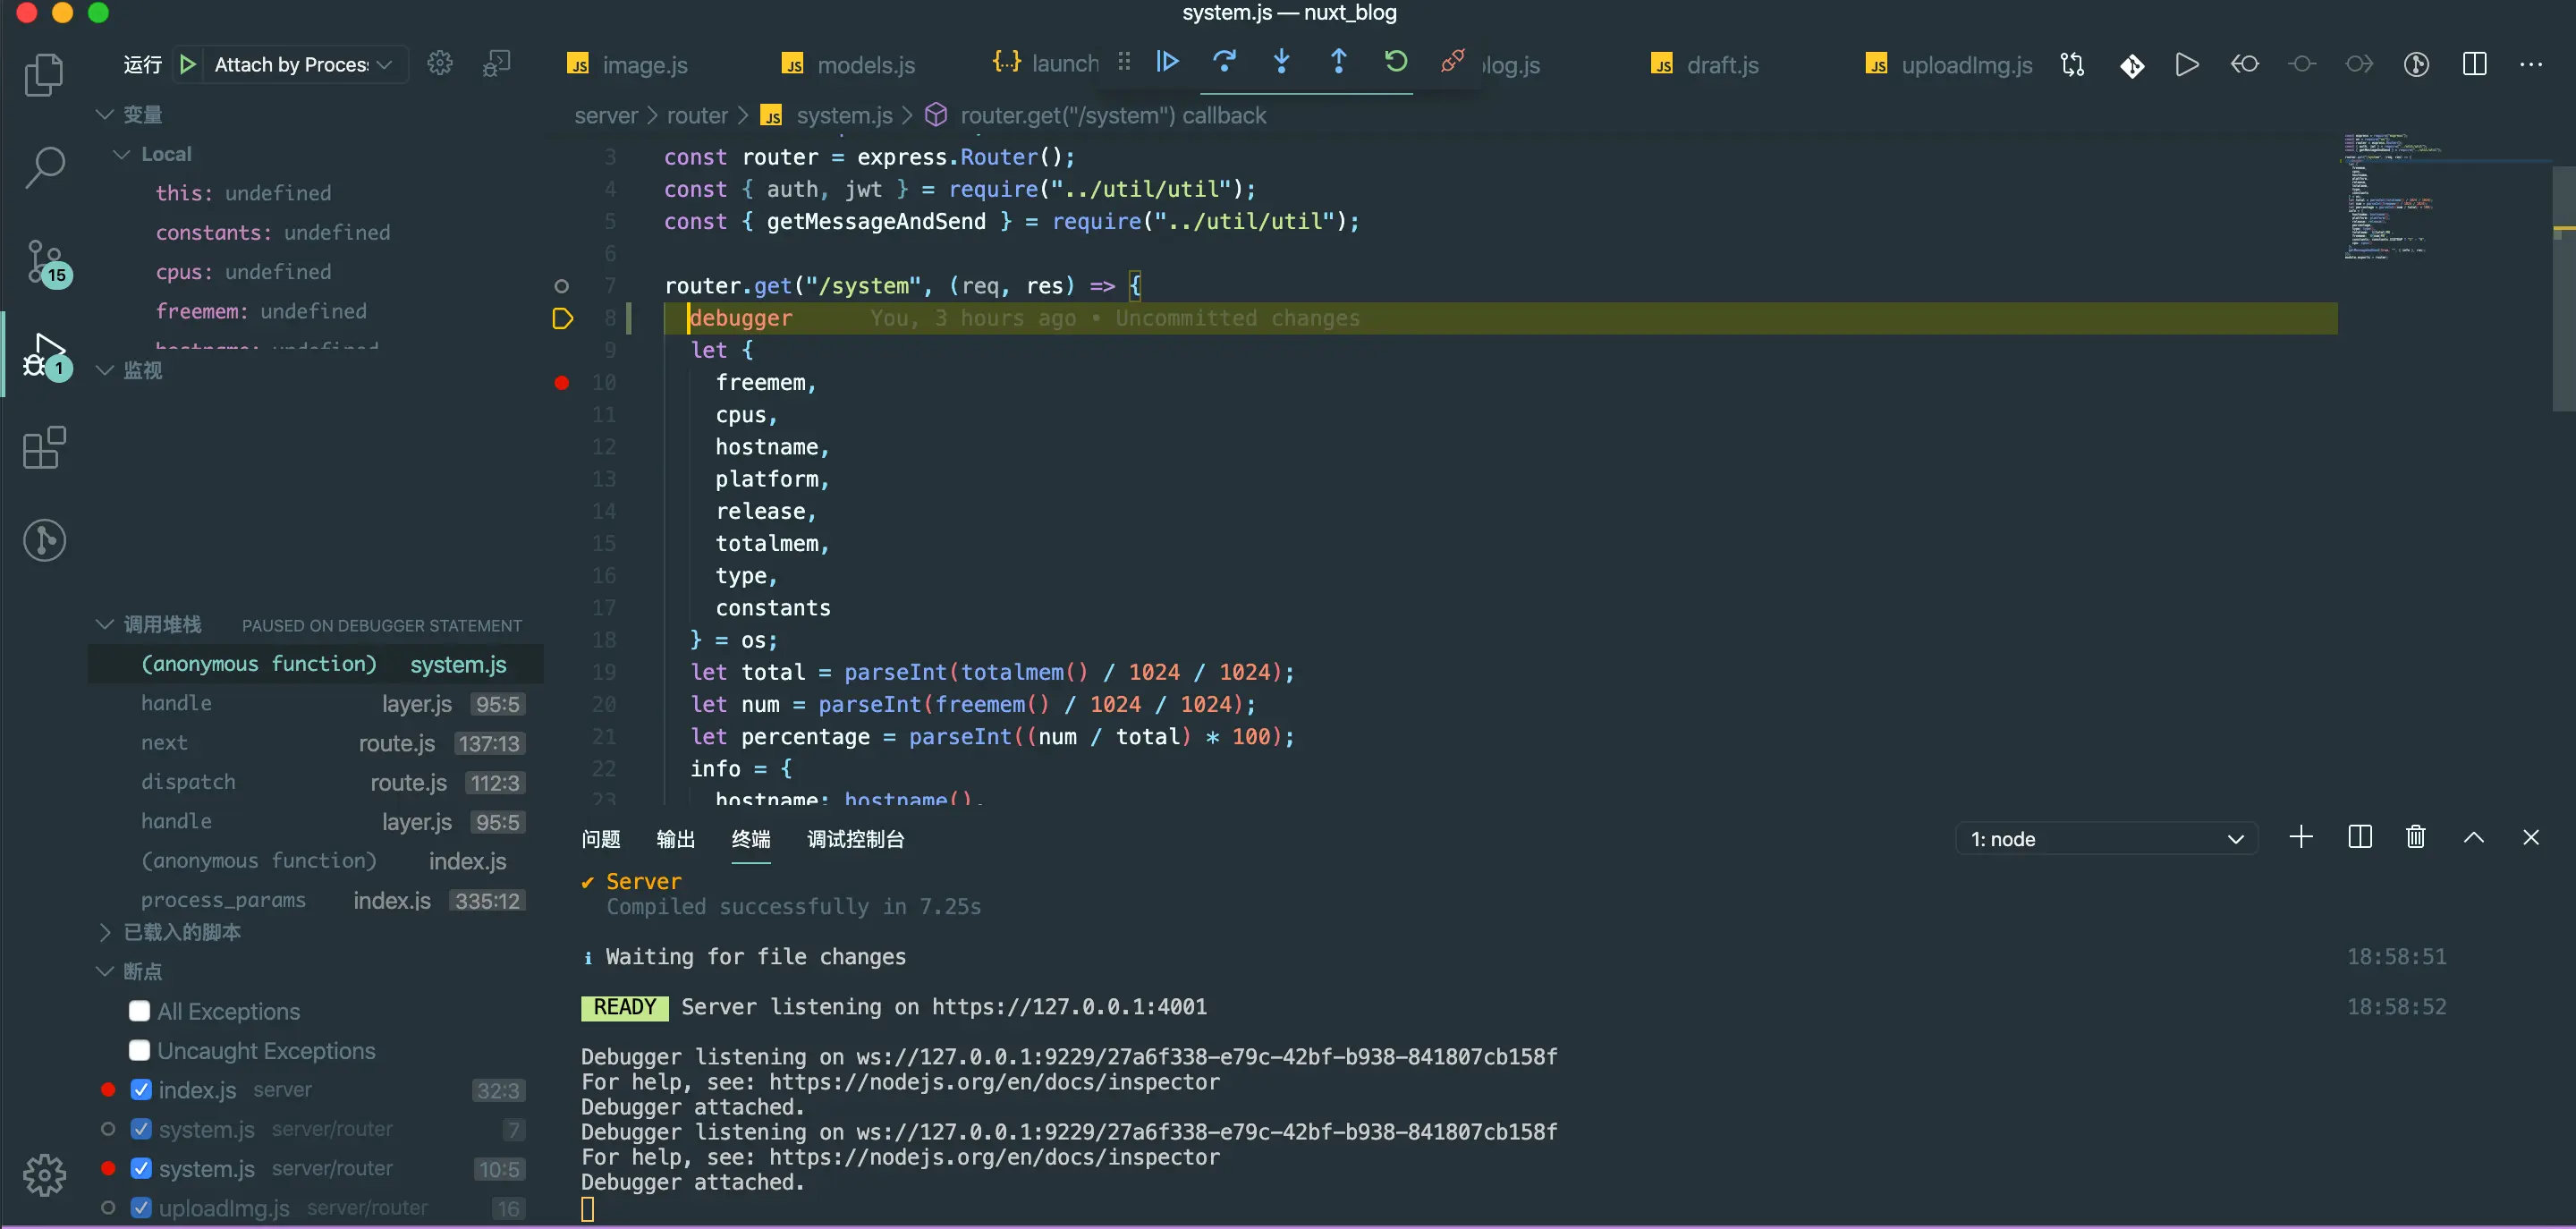Viewport: 2576px width, 1229px height.
Task: Click the red breakpoint on line 10
Action: [x=562, y=383]
